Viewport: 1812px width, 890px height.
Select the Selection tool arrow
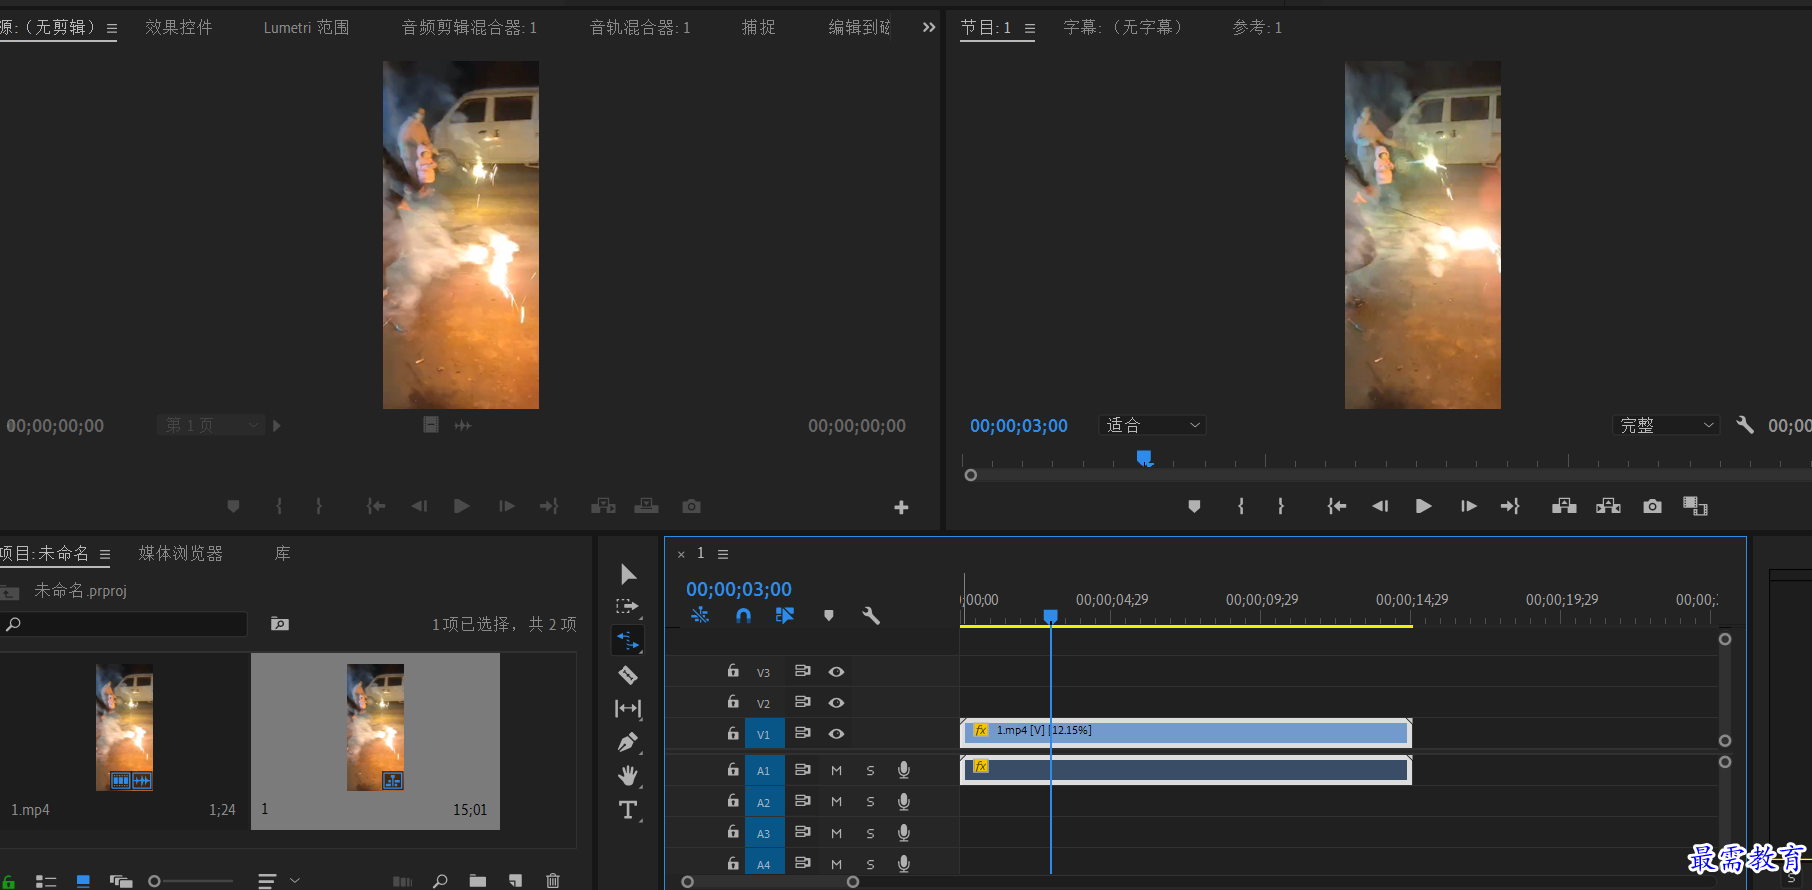[628, 574]
